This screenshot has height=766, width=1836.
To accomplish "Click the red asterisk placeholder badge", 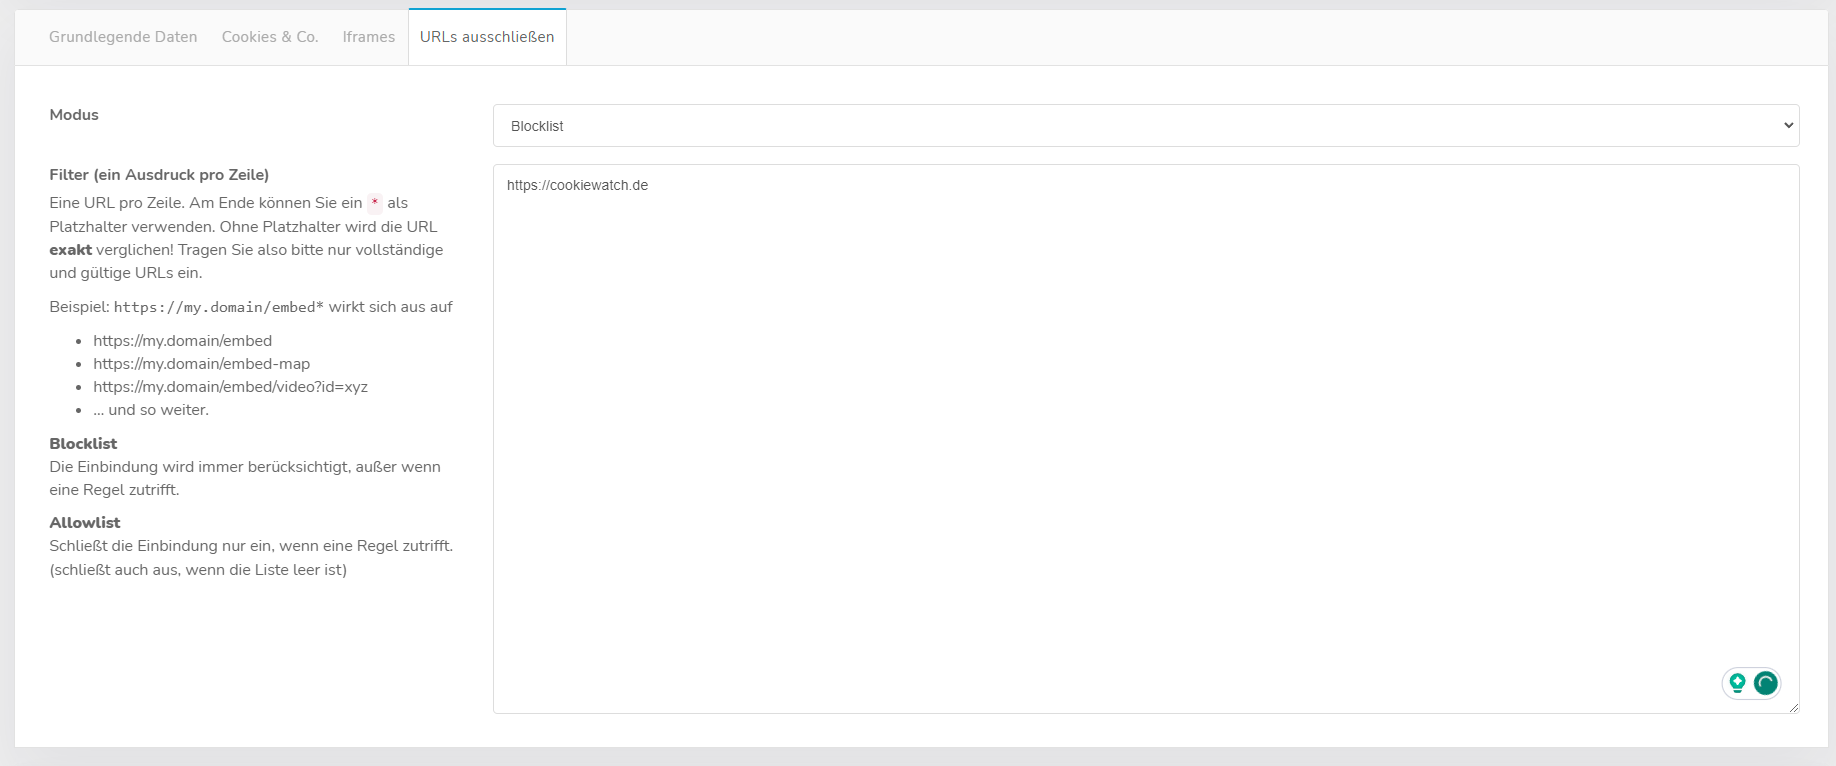I will 375,203.
